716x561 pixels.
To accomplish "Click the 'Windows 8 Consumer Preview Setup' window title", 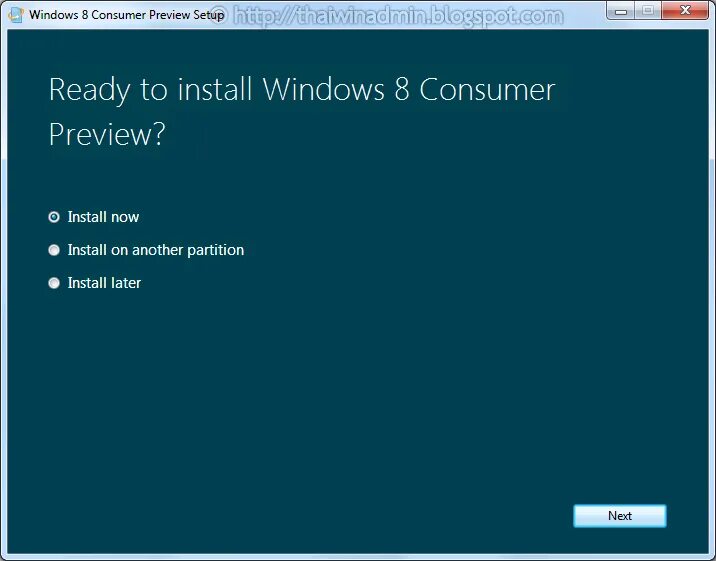I will click(126, 15).
